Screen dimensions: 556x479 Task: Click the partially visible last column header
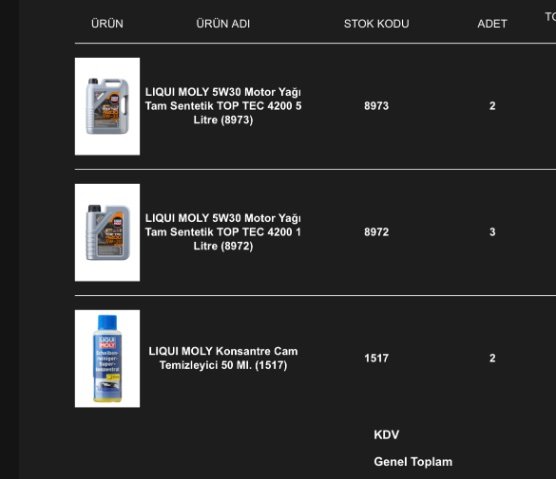(x=550, y=17)
